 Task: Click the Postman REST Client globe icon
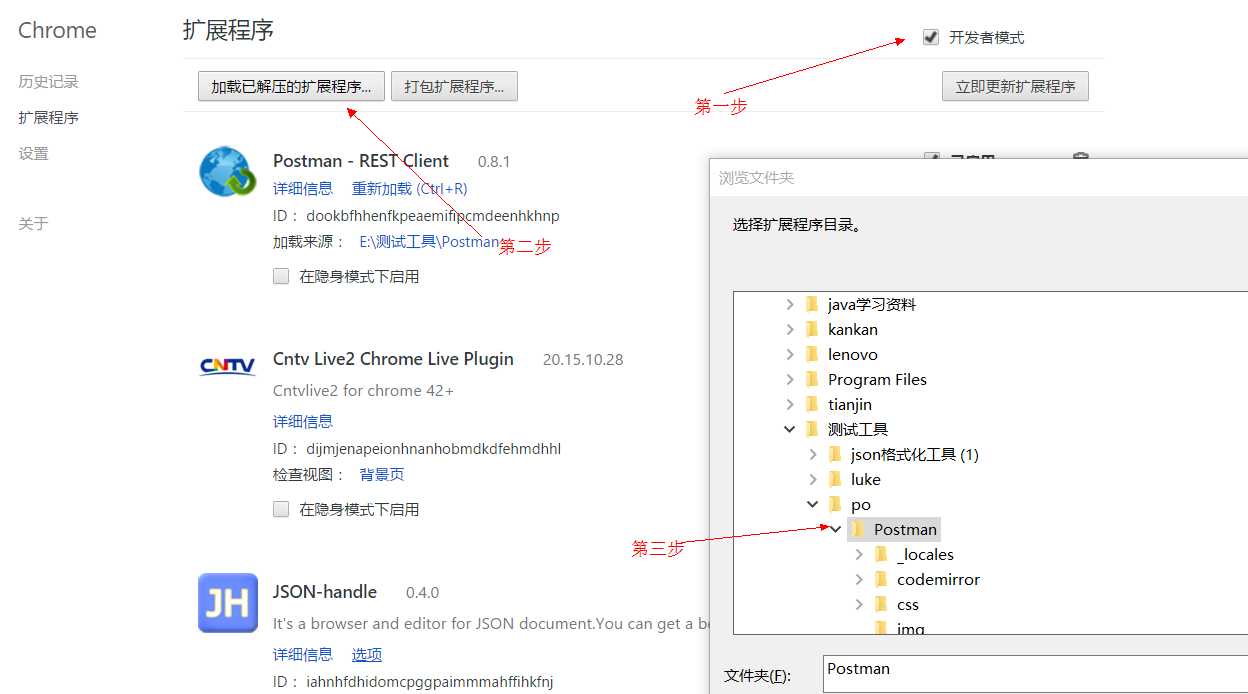click(228, 171)
